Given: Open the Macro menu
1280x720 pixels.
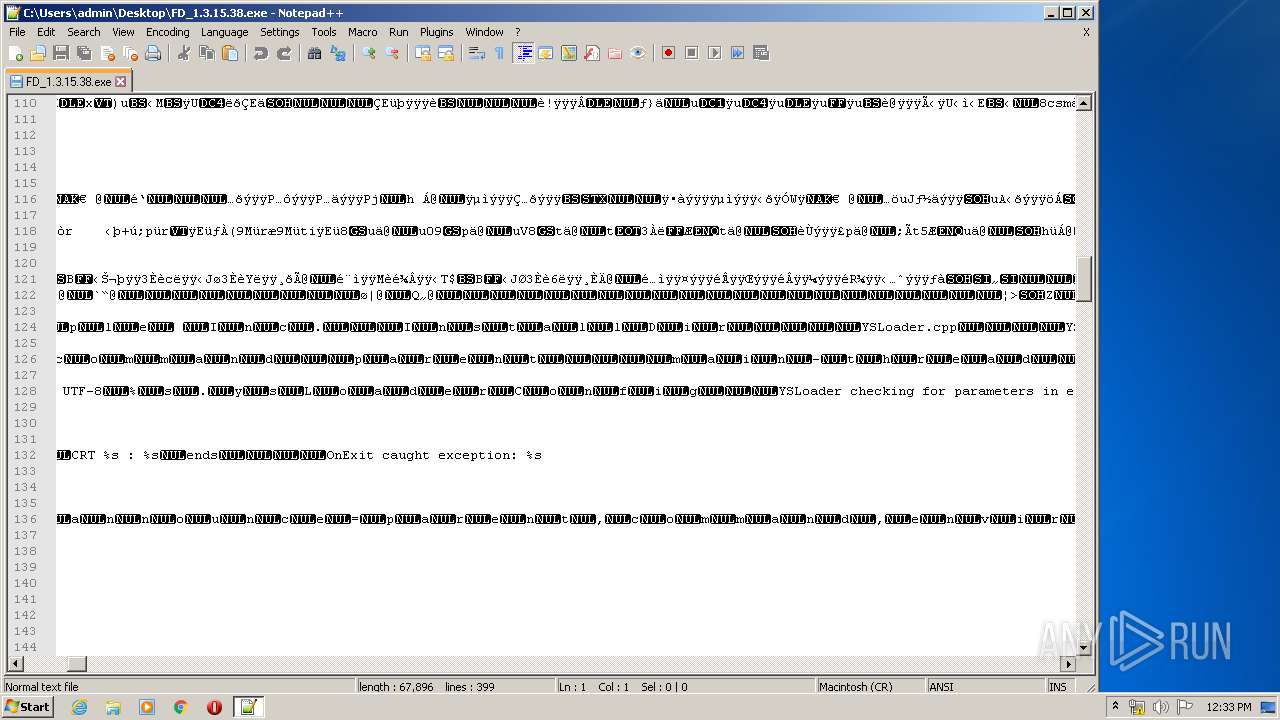Looking at the screenshot, I should point(363,32).
